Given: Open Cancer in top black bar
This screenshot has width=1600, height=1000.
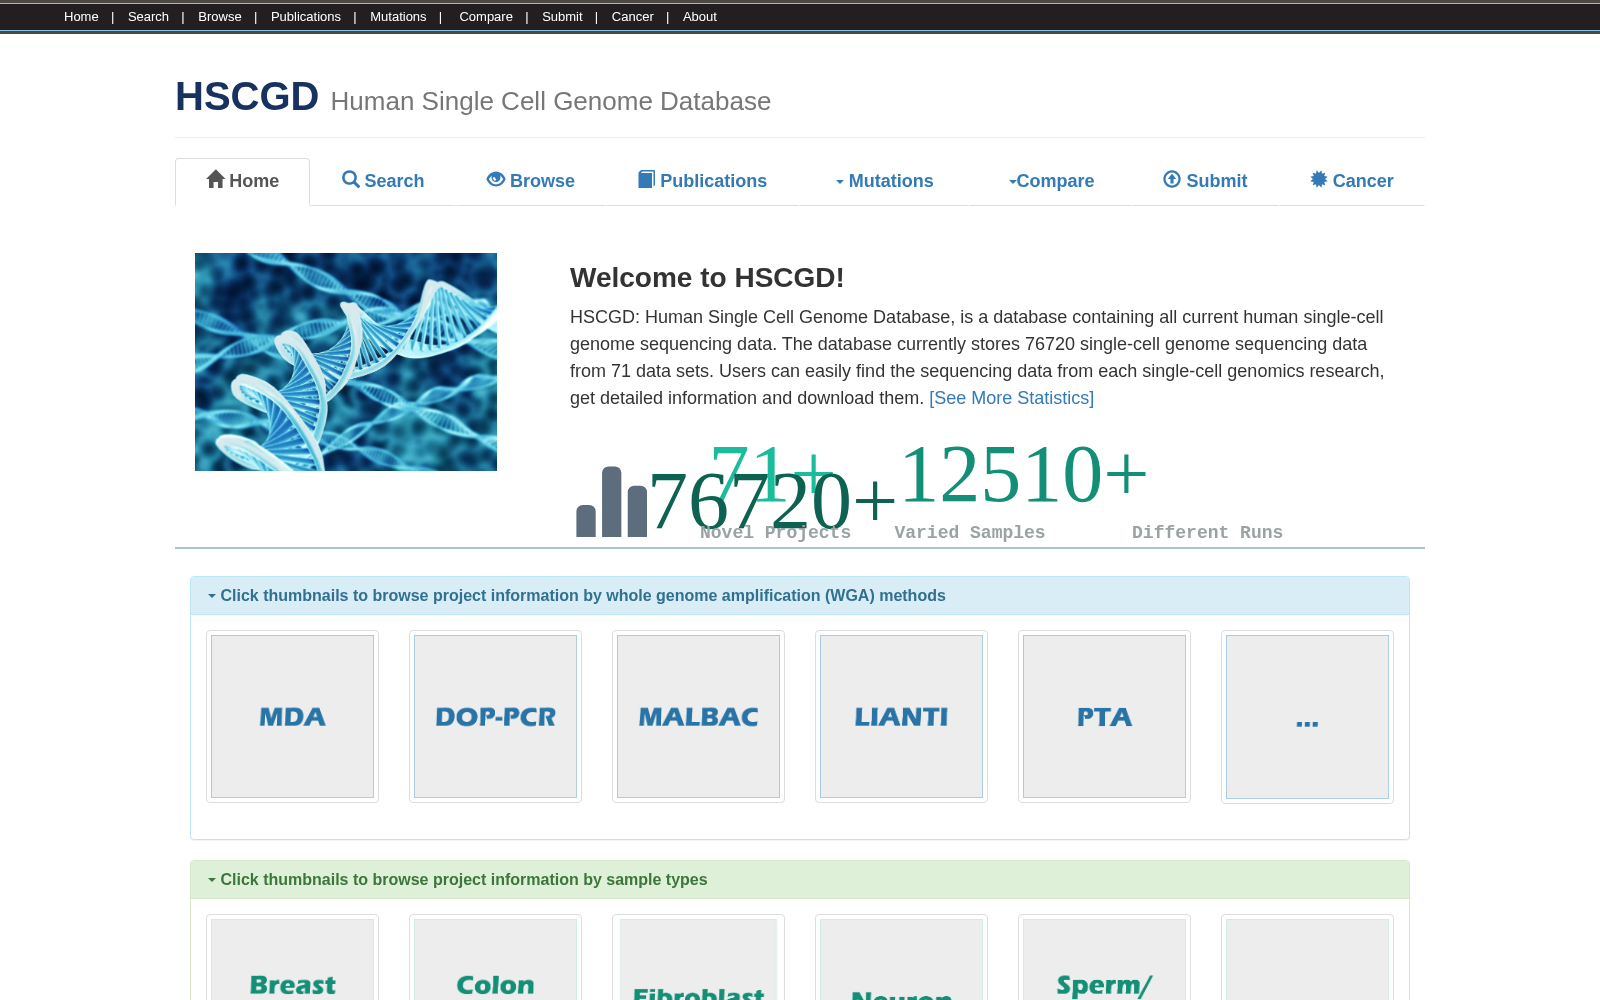Looking at the screenshot, I should click(x=633, y=17).
